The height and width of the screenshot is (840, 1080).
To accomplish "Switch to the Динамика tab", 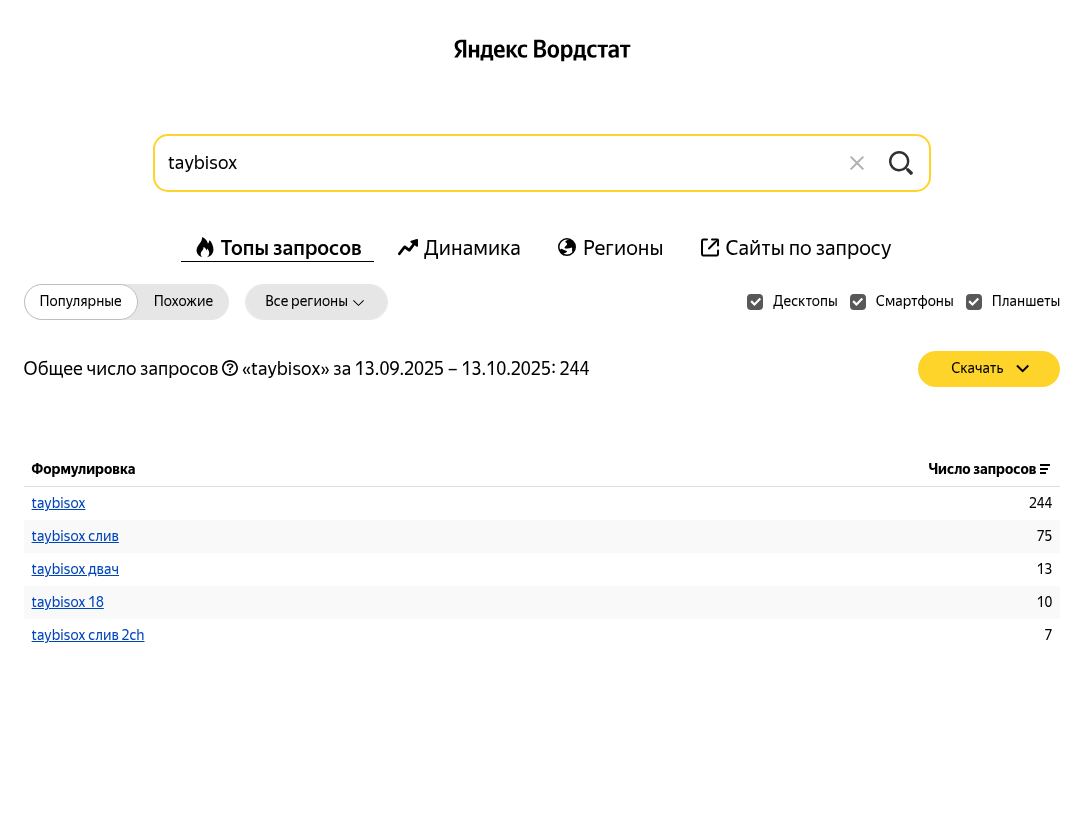I will coord(459,248).
